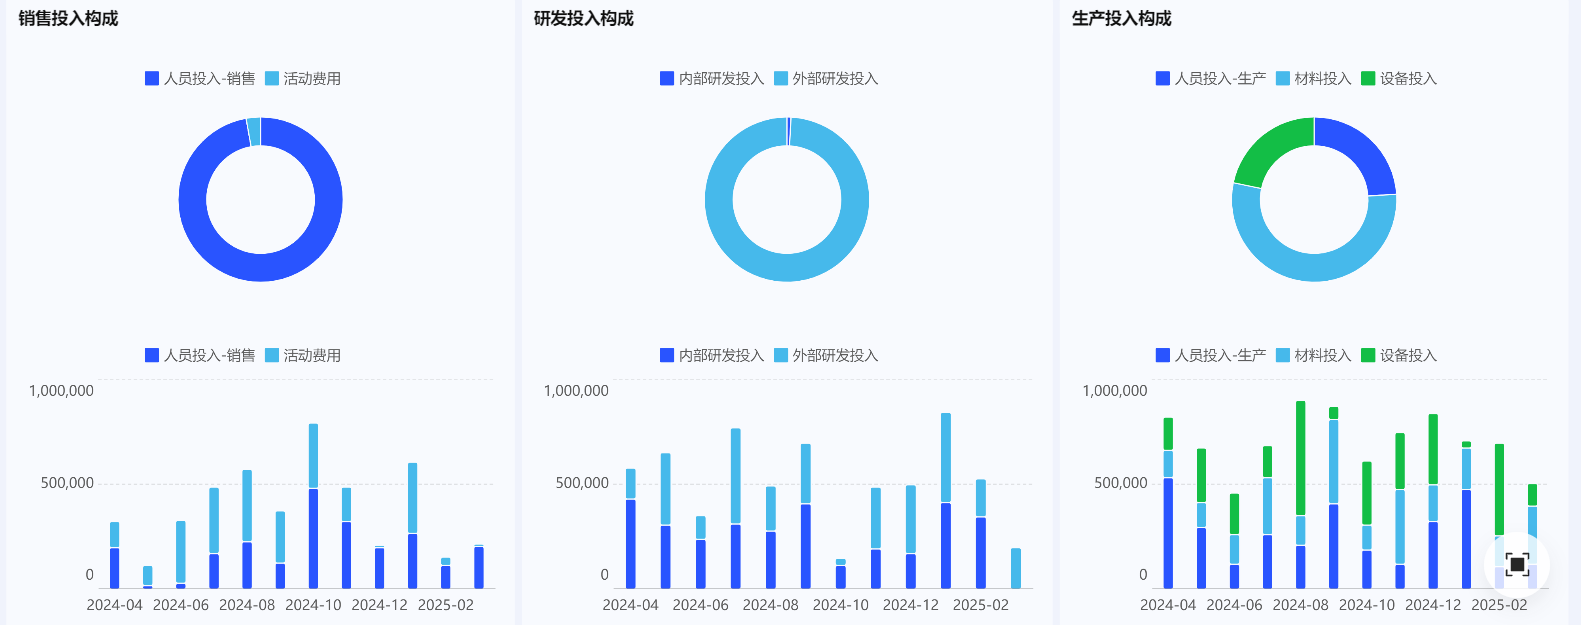Click the 2024-04 dark blue bar in sales chart
The image size is (1581, 625).
pyautogui.click(x=115, y=568)
